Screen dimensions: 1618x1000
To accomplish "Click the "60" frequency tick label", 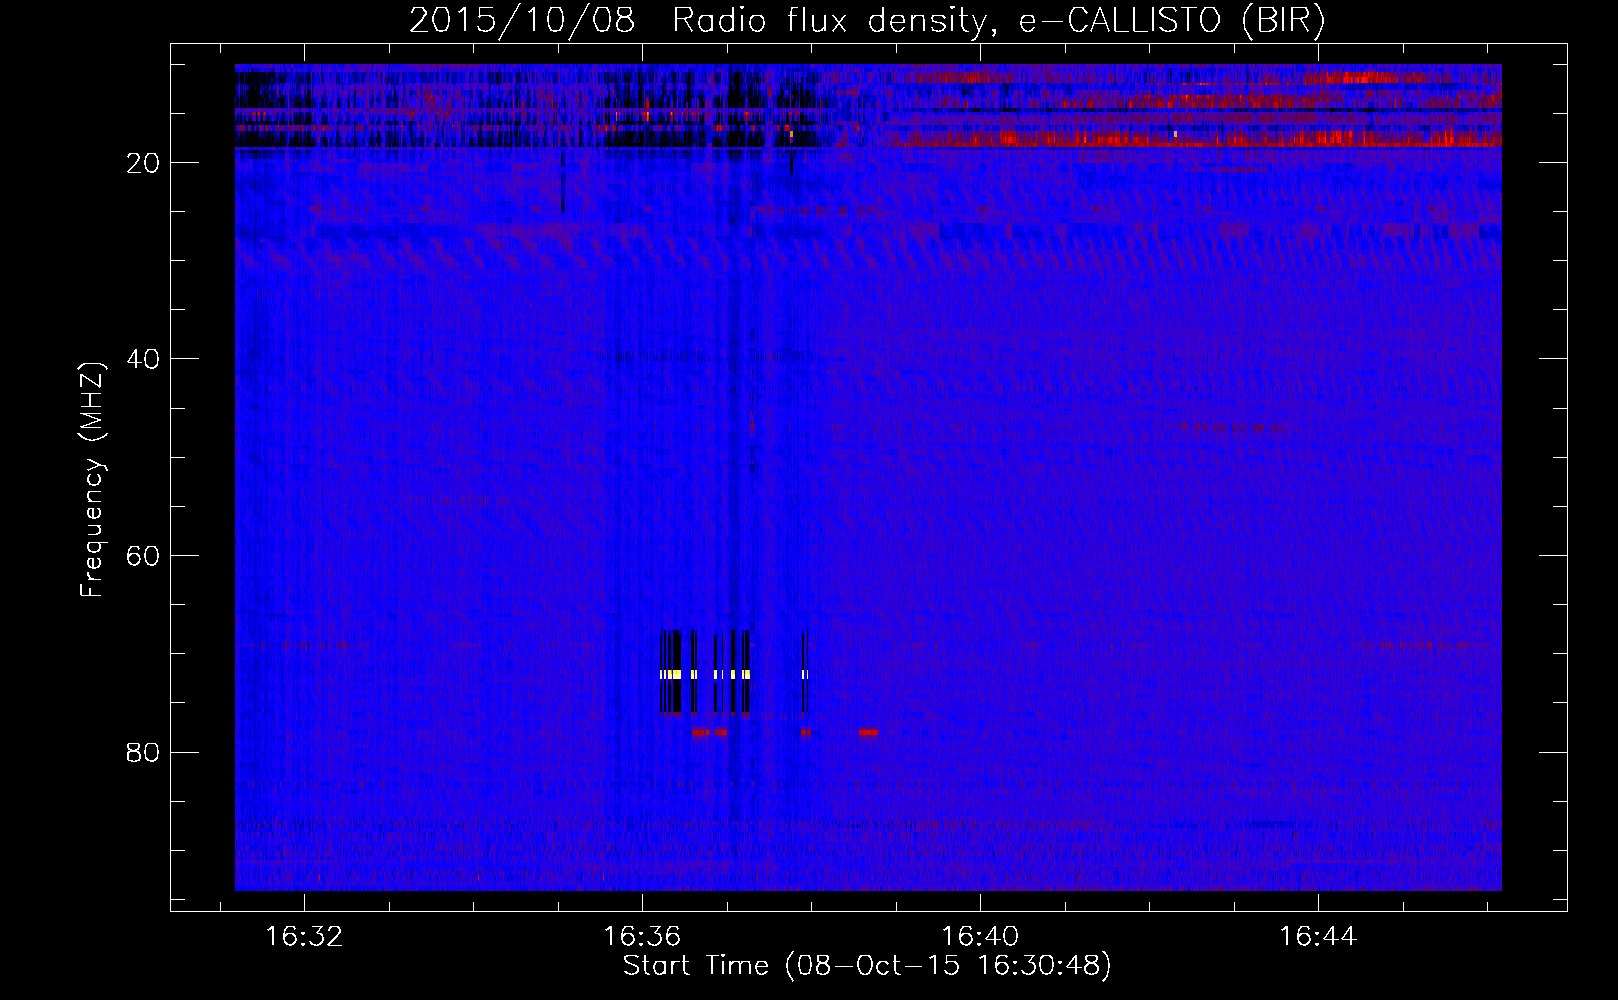I will [x=144, y=556].
